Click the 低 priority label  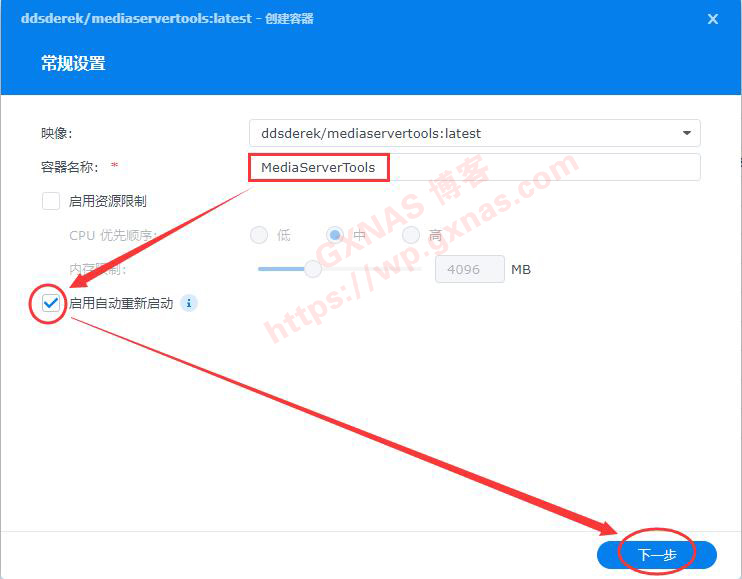(283, 235)
